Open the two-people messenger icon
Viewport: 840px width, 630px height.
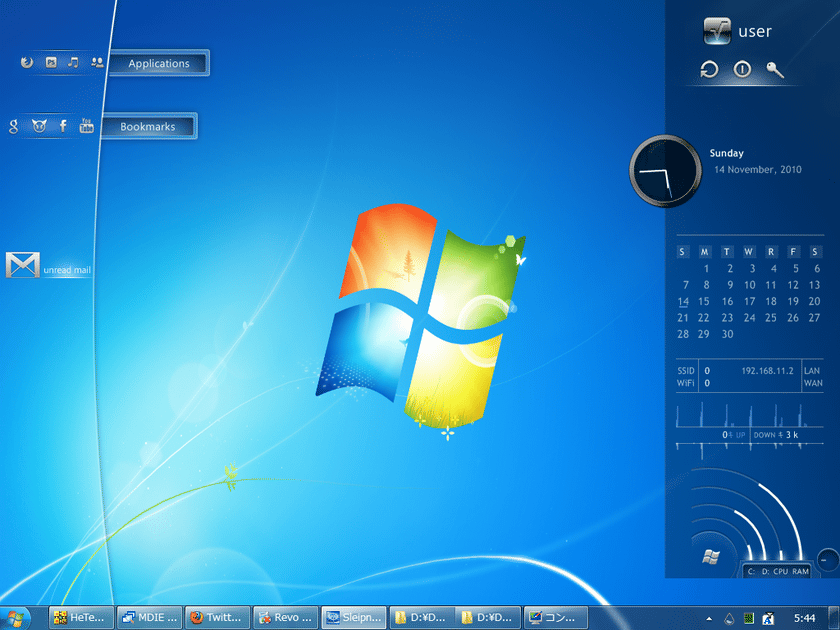[97, 63]
